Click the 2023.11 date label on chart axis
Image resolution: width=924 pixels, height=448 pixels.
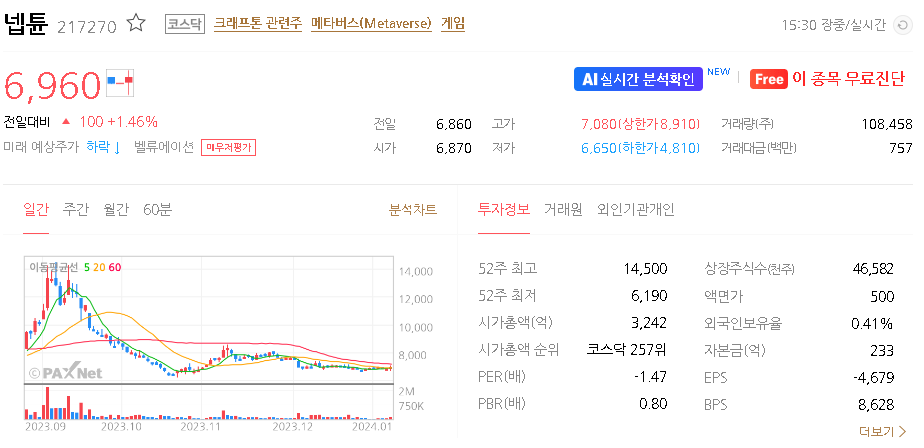[199, 426]
